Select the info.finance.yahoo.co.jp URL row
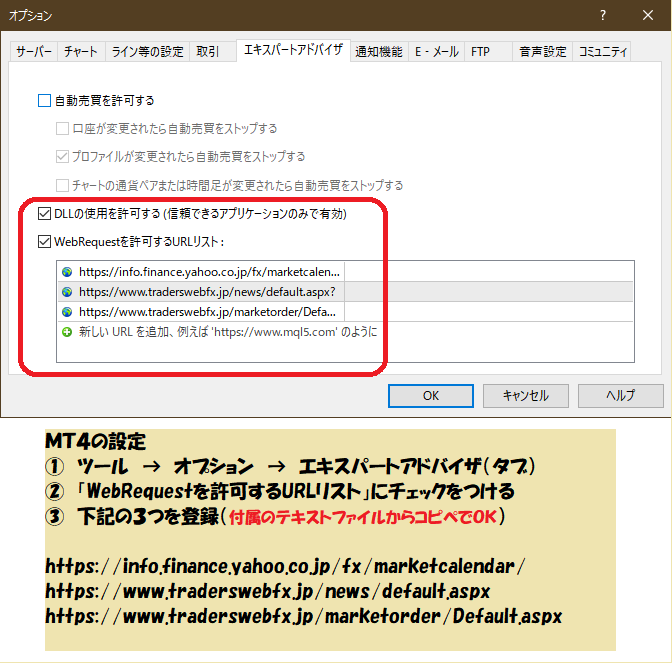This screenshot has height=663, width=672. tap(345, 272)
